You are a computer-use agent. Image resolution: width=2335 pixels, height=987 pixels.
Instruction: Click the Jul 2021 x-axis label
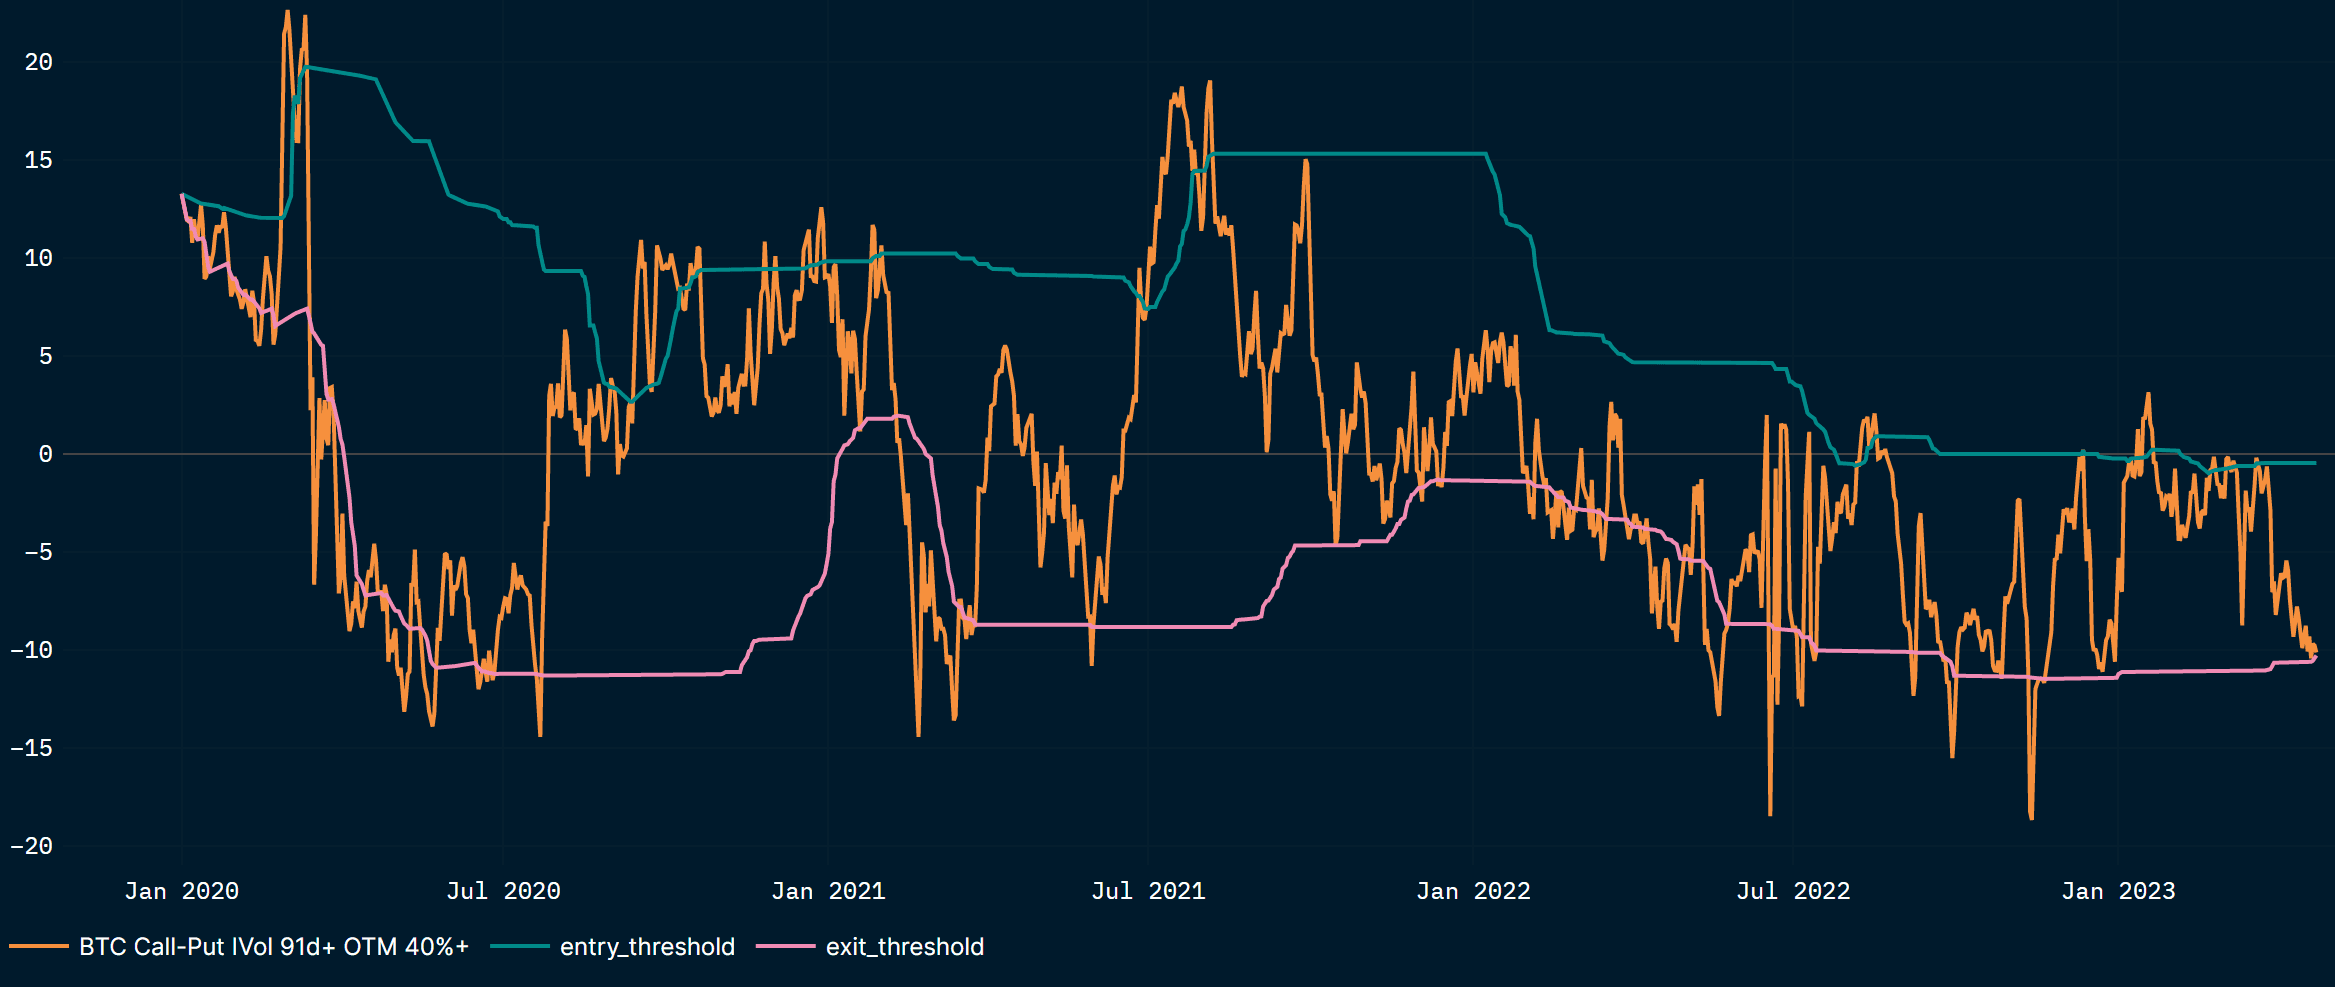(x=1148, y=891)
